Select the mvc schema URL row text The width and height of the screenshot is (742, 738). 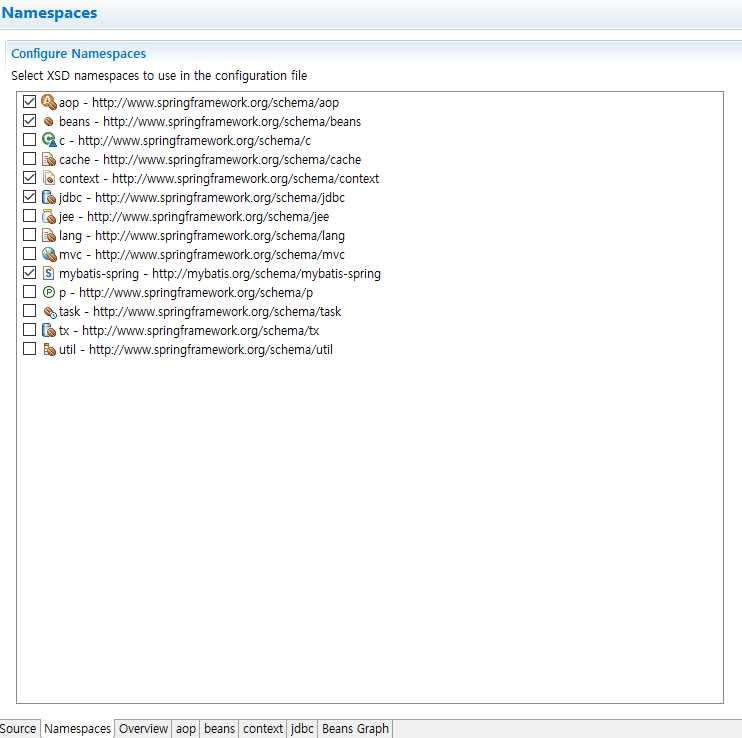(x=202, y=255)
